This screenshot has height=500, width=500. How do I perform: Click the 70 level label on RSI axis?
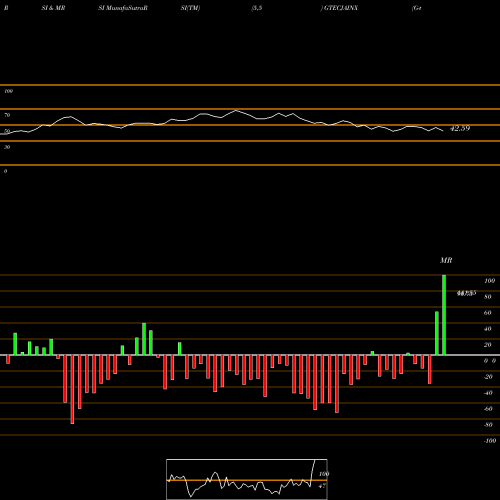[7, 115]
